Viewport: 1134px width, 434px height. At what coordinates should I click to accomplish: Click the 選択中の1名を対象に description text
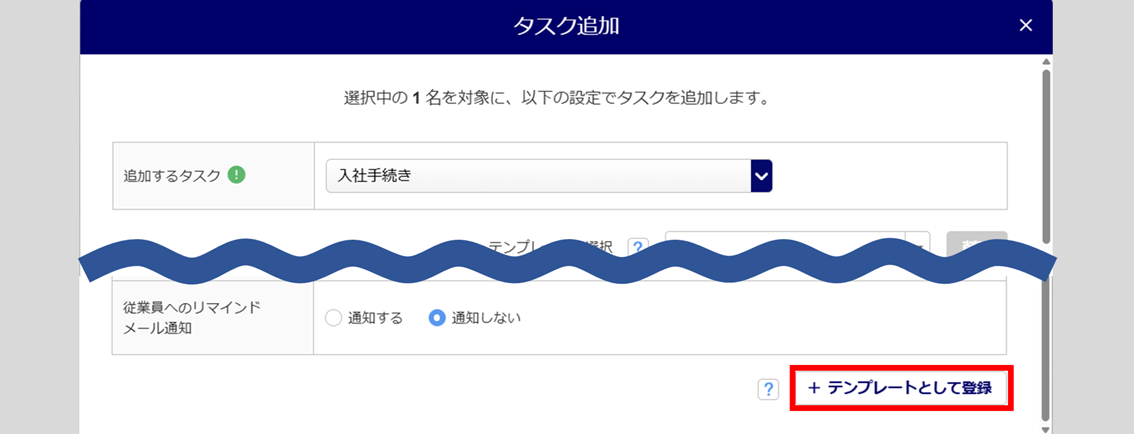click(555, 99)
